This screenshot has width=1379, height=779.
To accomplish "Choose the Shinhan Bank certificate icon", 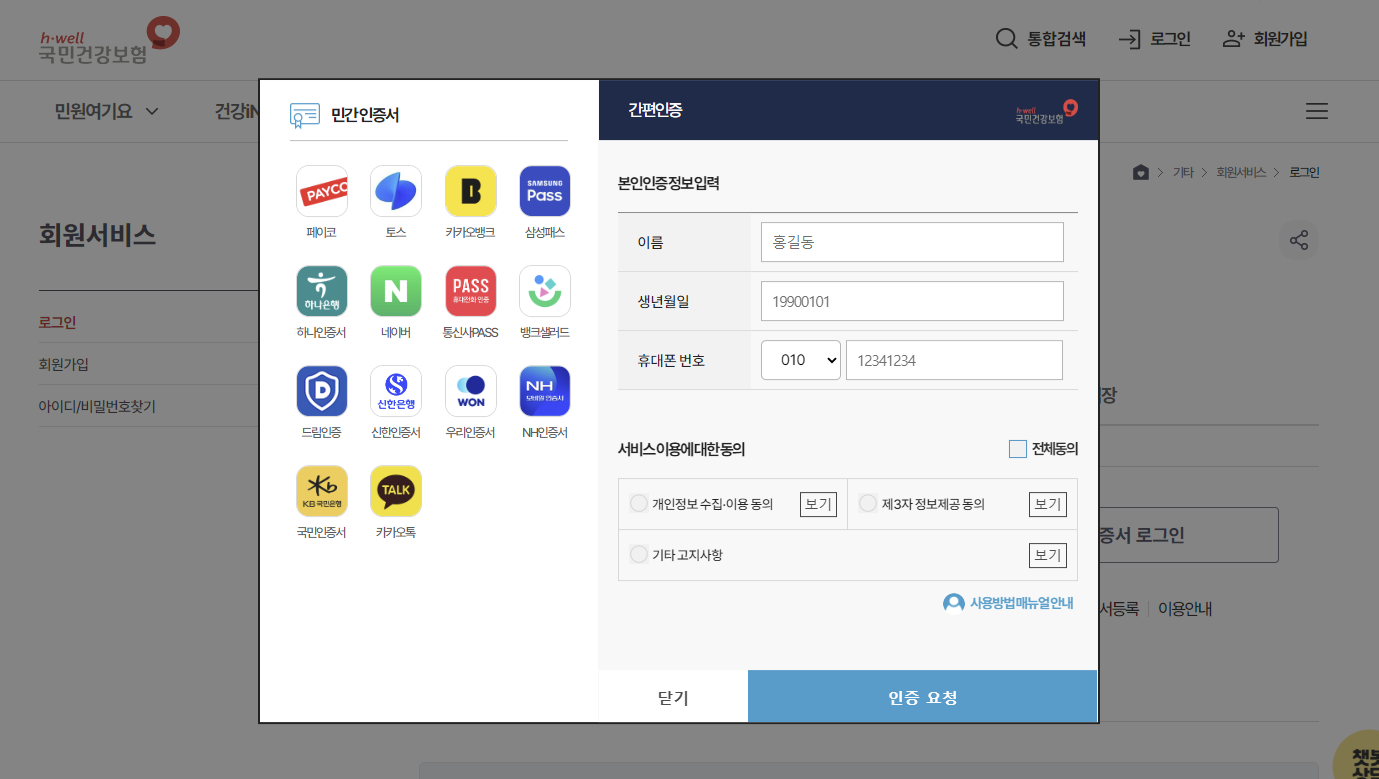I will tap(396, 391).
